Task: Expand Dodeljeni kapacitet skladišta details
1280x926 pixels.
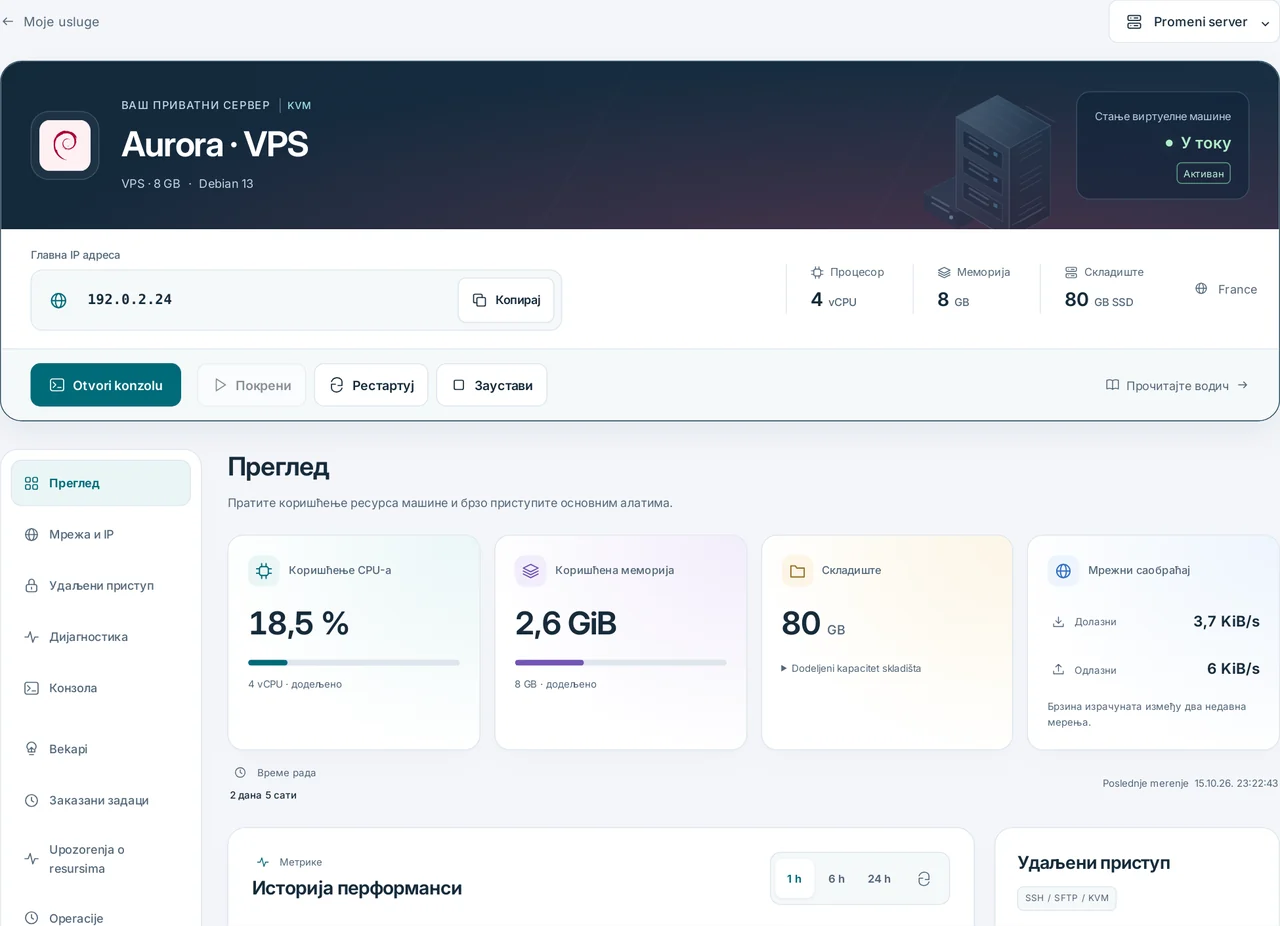Action: coord(851,668)
